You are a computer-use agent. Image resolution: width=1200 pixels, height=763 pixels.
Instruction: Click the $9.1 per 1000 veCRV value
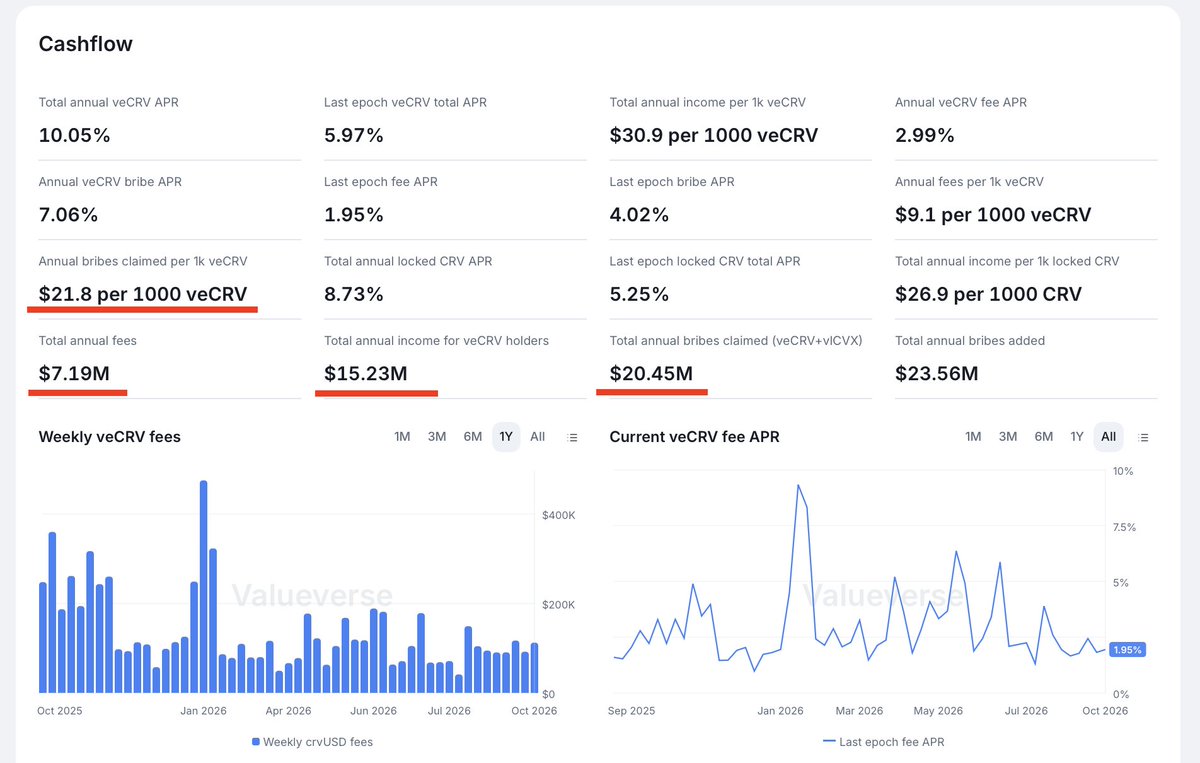coord(993,215)
